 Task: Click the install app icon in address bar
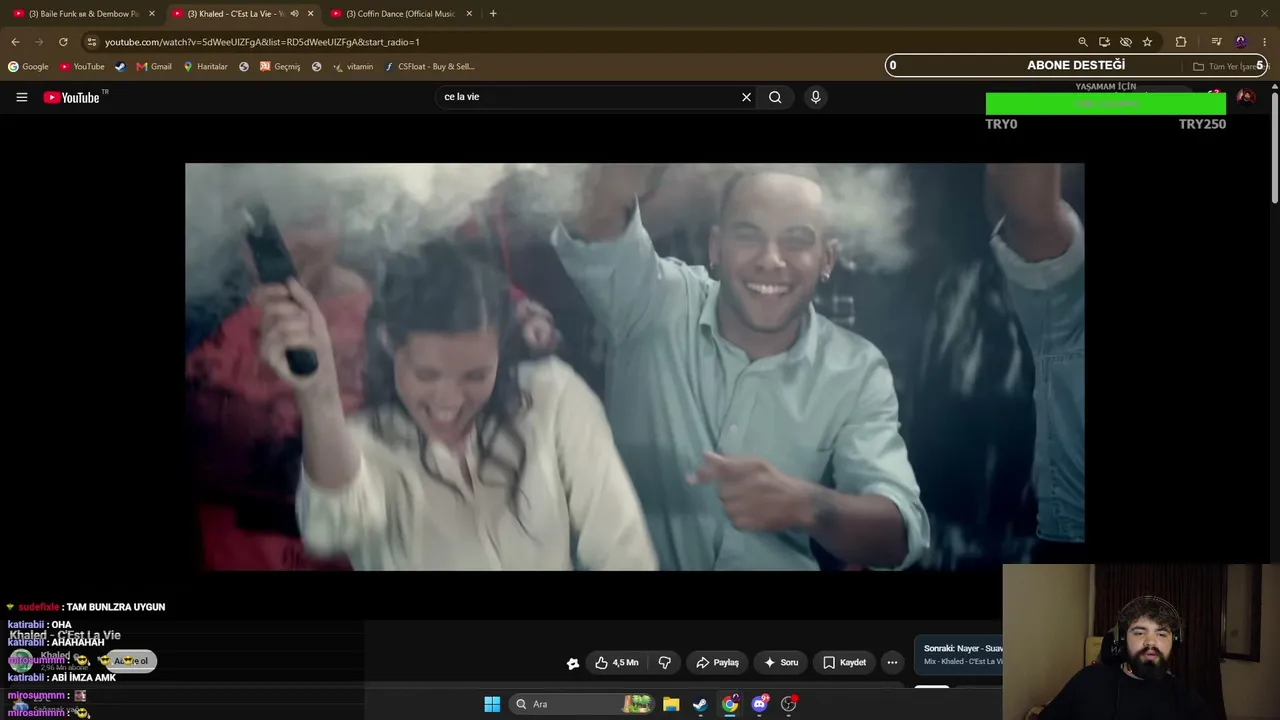tap(1104, 42)
